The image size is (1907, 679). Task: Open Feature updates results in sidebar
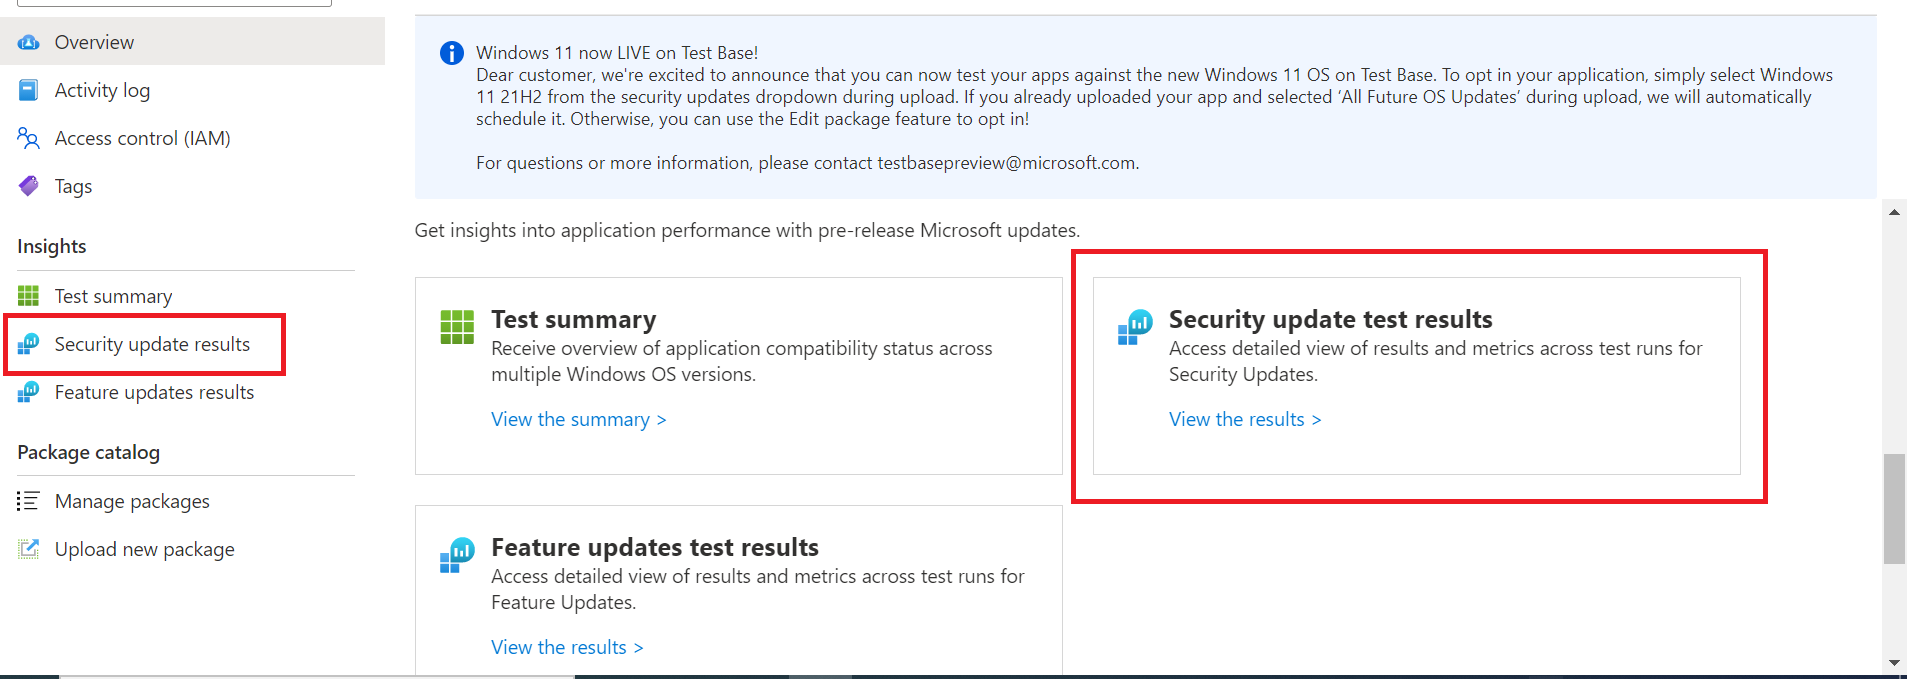[154, 392]
